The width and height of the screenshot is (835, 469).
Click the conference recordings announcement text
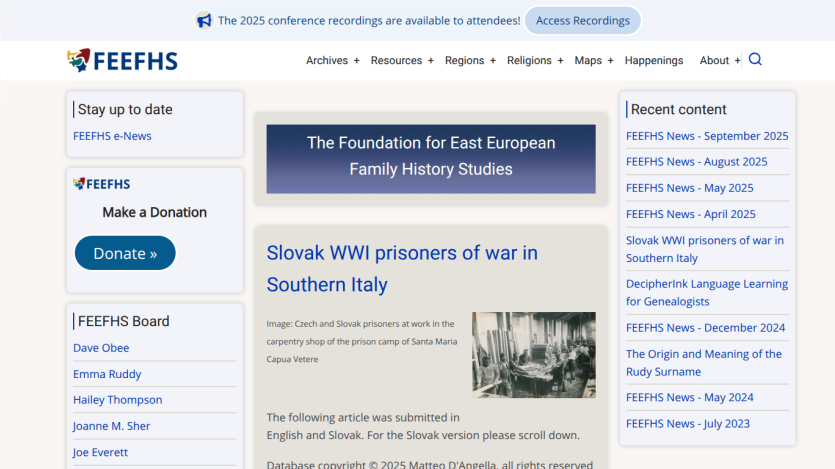[x=369, y=21]
